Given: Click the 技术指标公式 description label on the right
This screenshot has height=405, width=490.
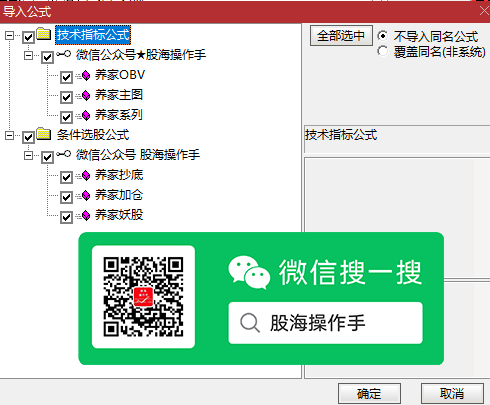Looking at the screenshot, I should tap(341, 135).
